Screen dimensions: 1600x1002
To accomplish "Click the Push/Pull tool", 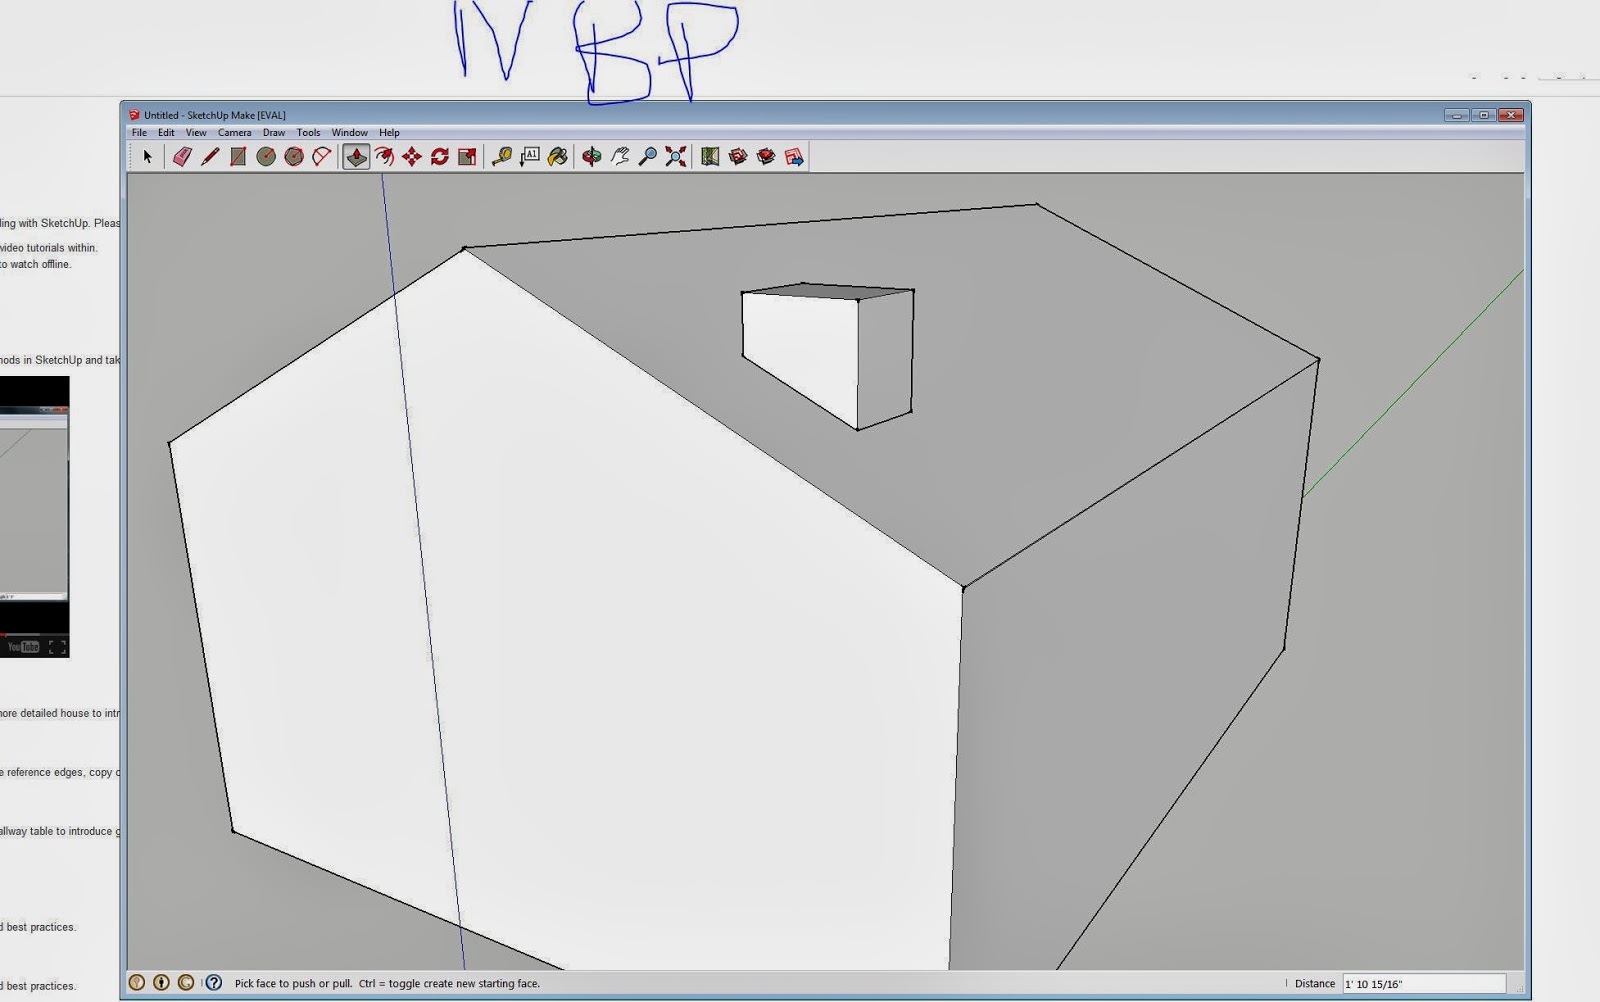I will (356, 157).
